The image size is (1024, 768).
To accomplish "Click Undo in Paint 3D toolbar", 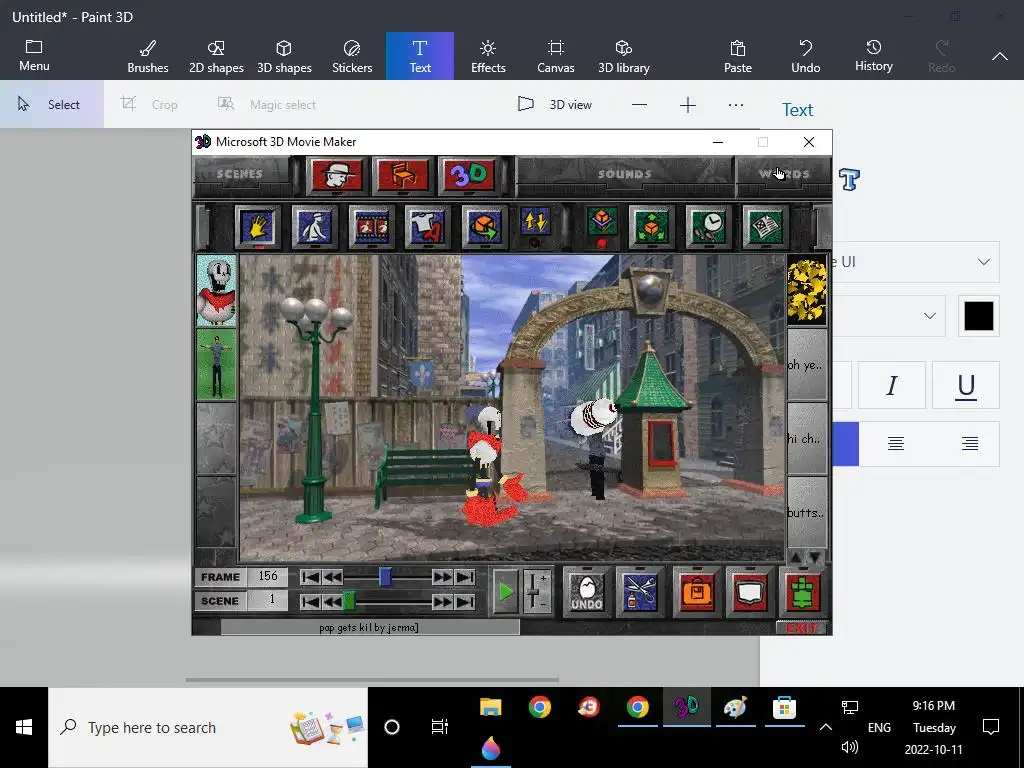I will tap(806, 56).
